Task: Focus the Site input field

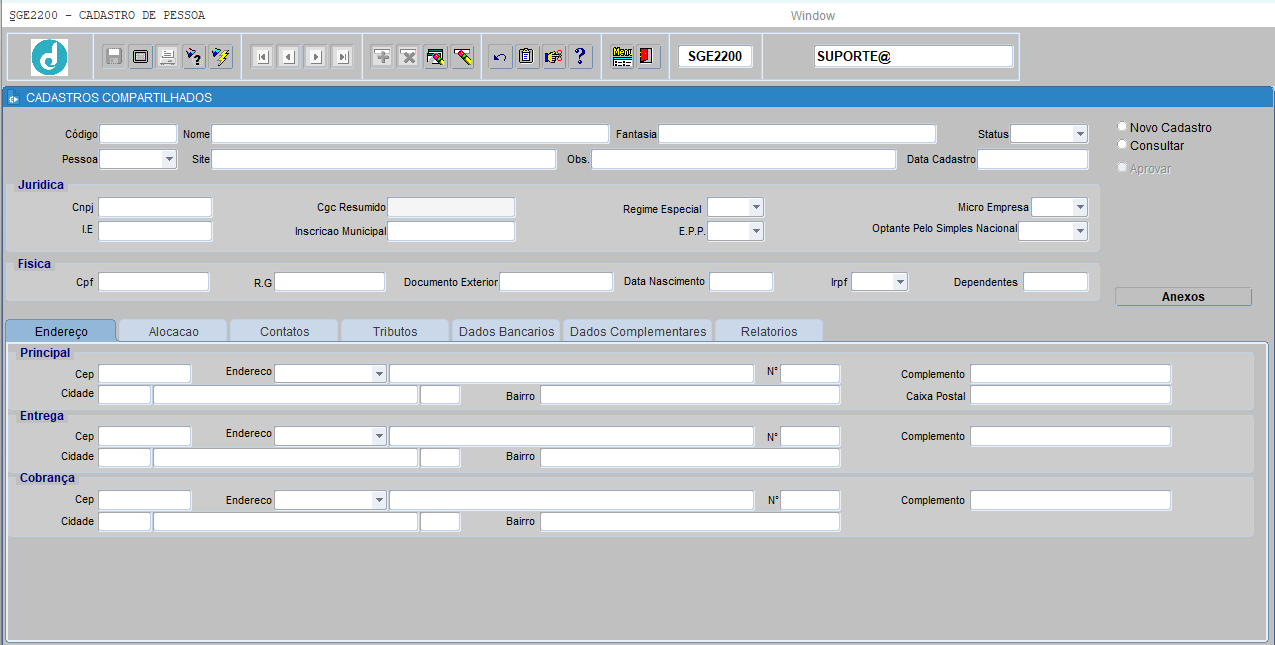Action: (383, 159)
